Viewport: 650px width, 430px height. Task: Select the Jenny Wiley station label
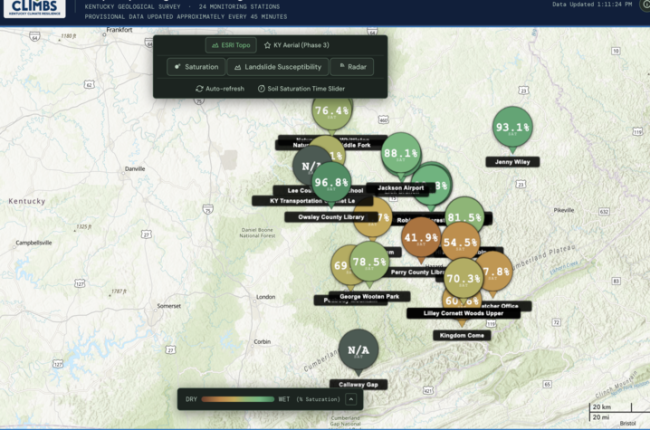coord(512,162)
